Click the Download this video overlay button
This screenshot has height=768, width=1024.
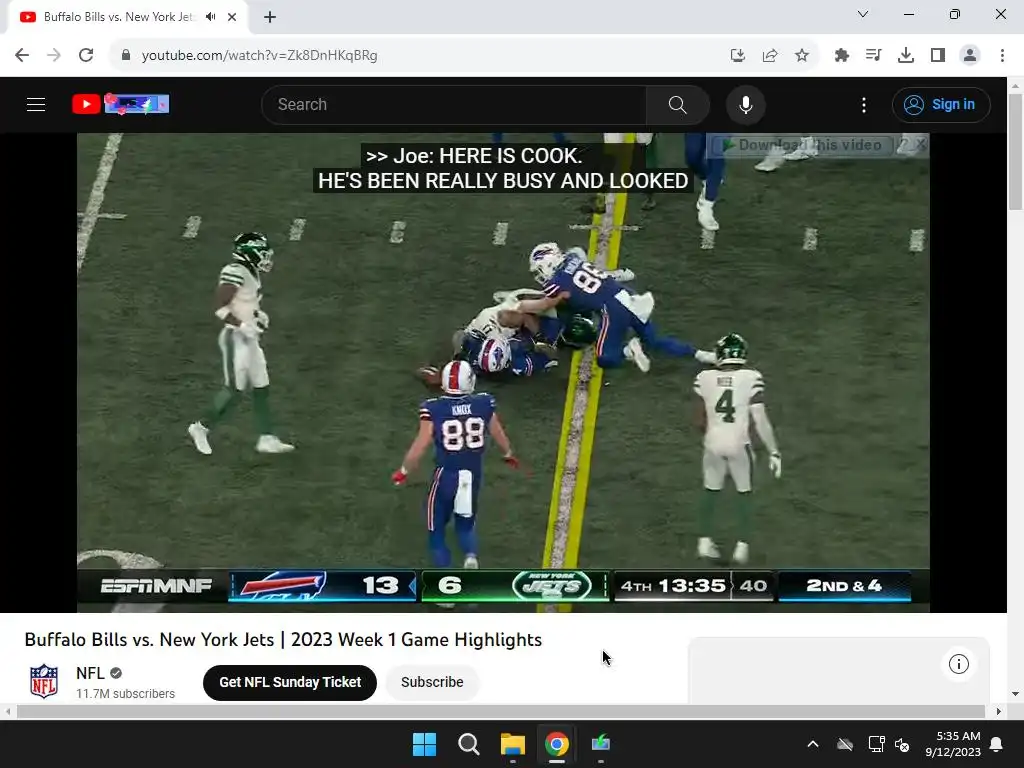(x=803, y=145)
